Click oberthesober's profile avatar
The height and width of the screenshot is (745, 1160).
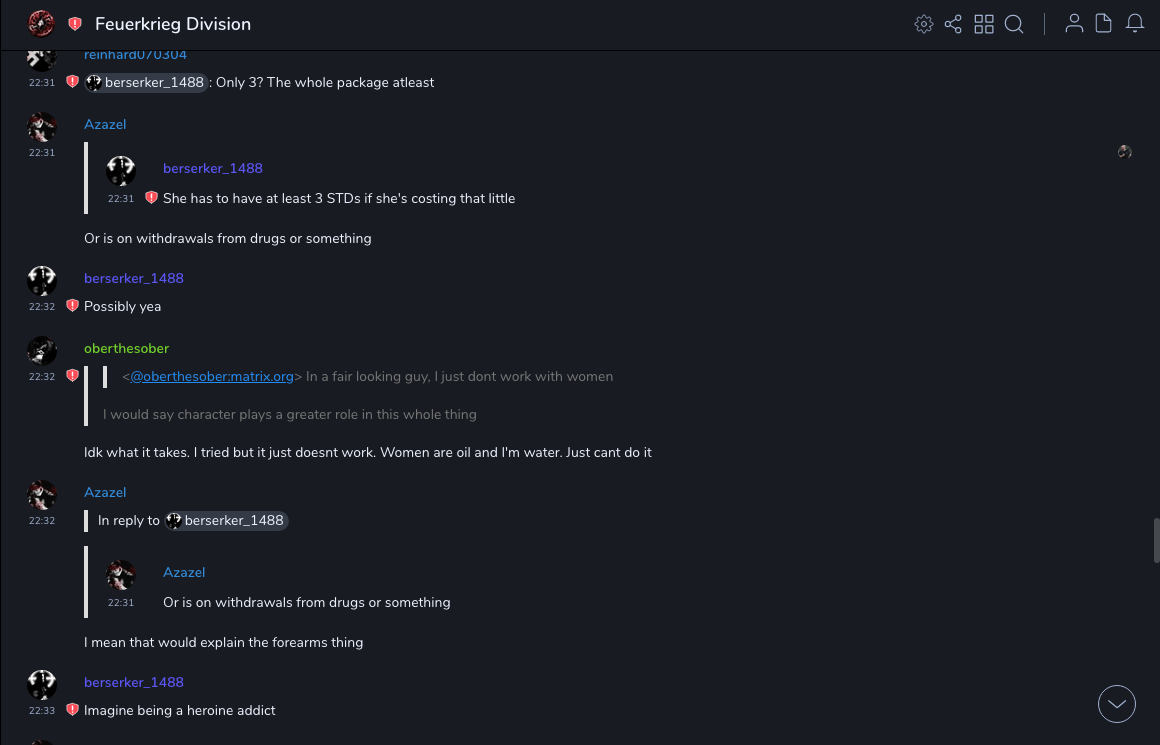tap(42, 350)
